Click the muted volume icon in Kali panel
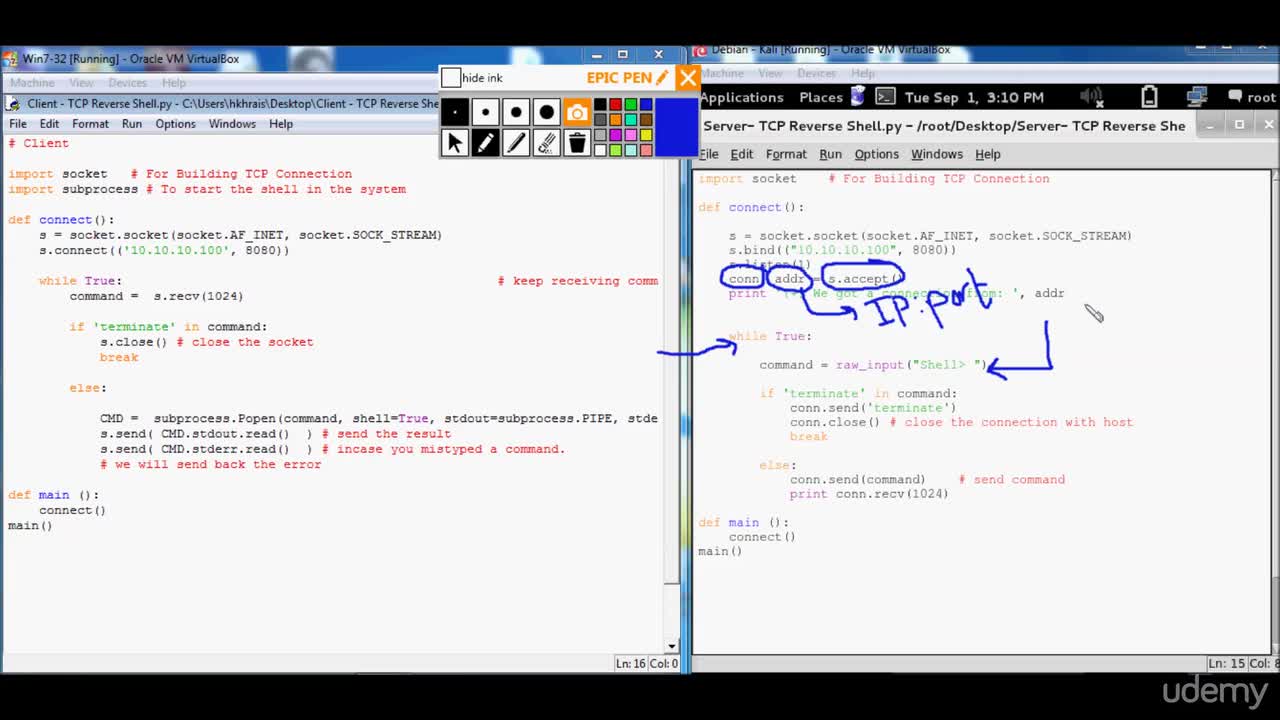 pos(1094,97)
